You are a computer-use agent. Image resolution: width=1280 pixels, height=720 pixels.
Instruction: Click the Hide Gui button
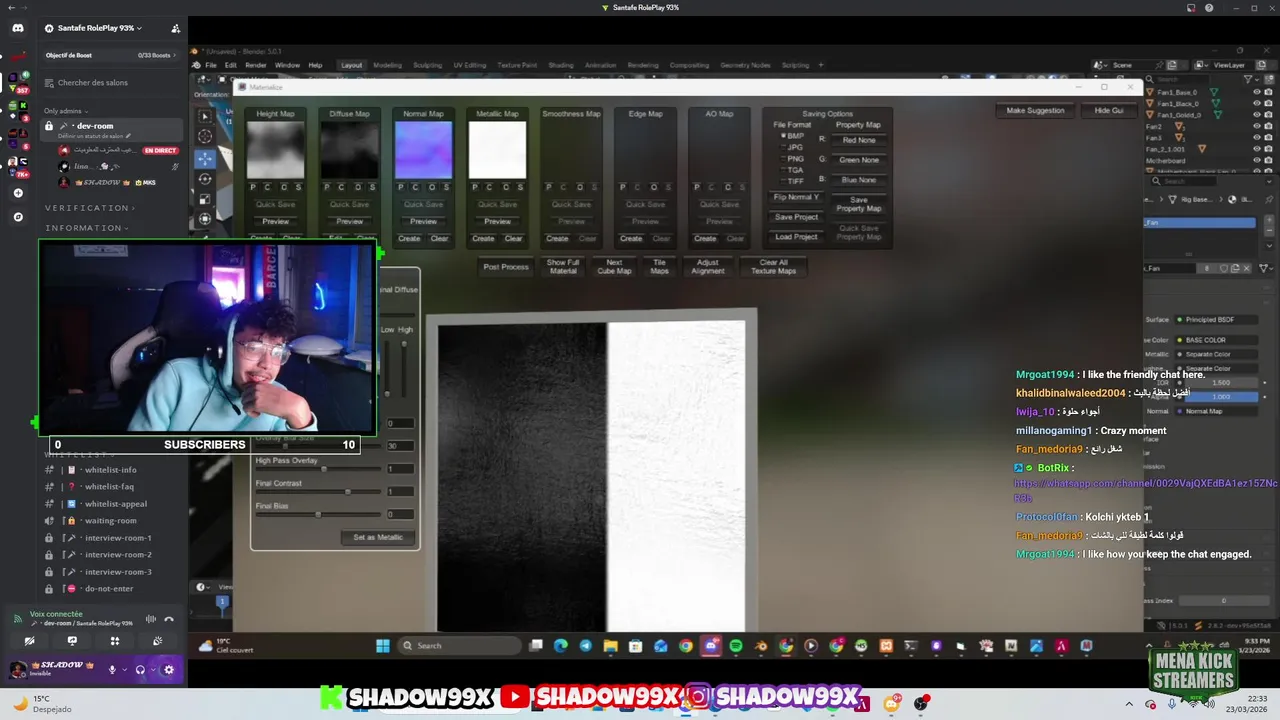(1109, 110)
